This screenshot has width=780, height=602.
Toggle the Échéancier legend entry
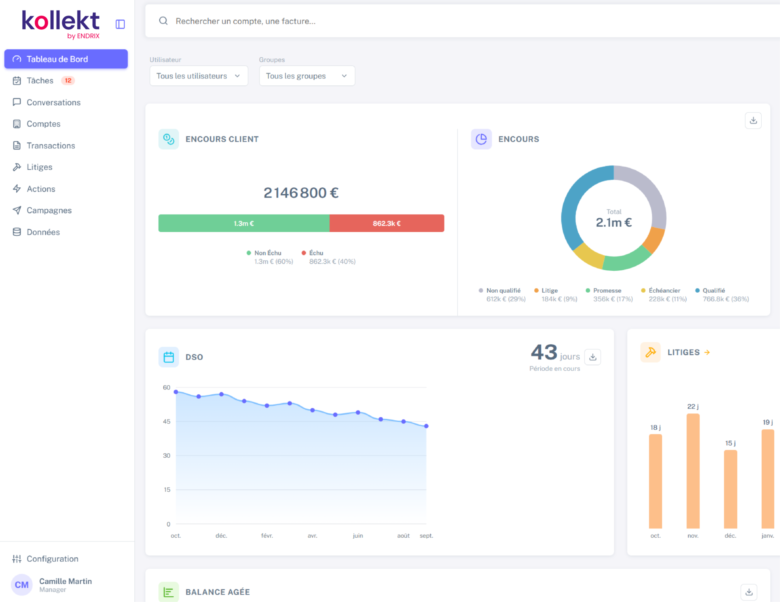click(664, 295)
